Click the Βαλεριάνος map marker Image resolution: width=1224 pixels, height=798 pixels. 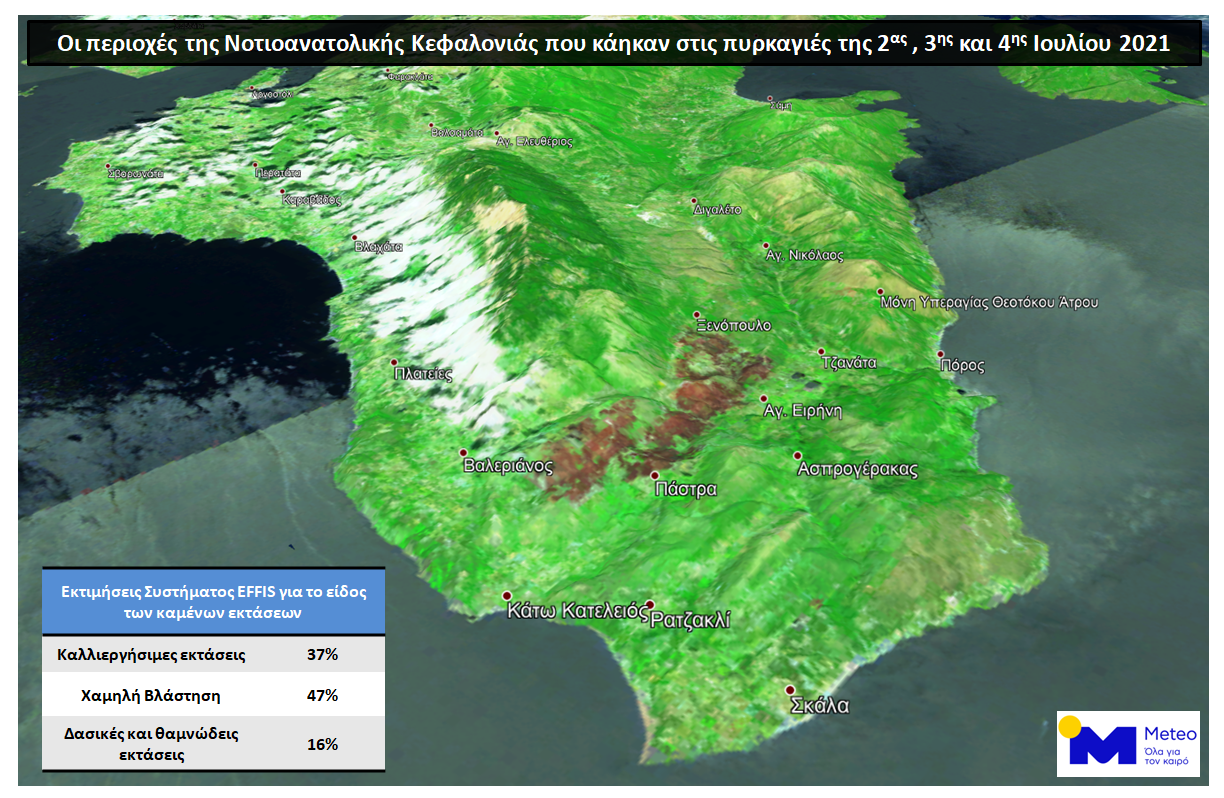463,453
